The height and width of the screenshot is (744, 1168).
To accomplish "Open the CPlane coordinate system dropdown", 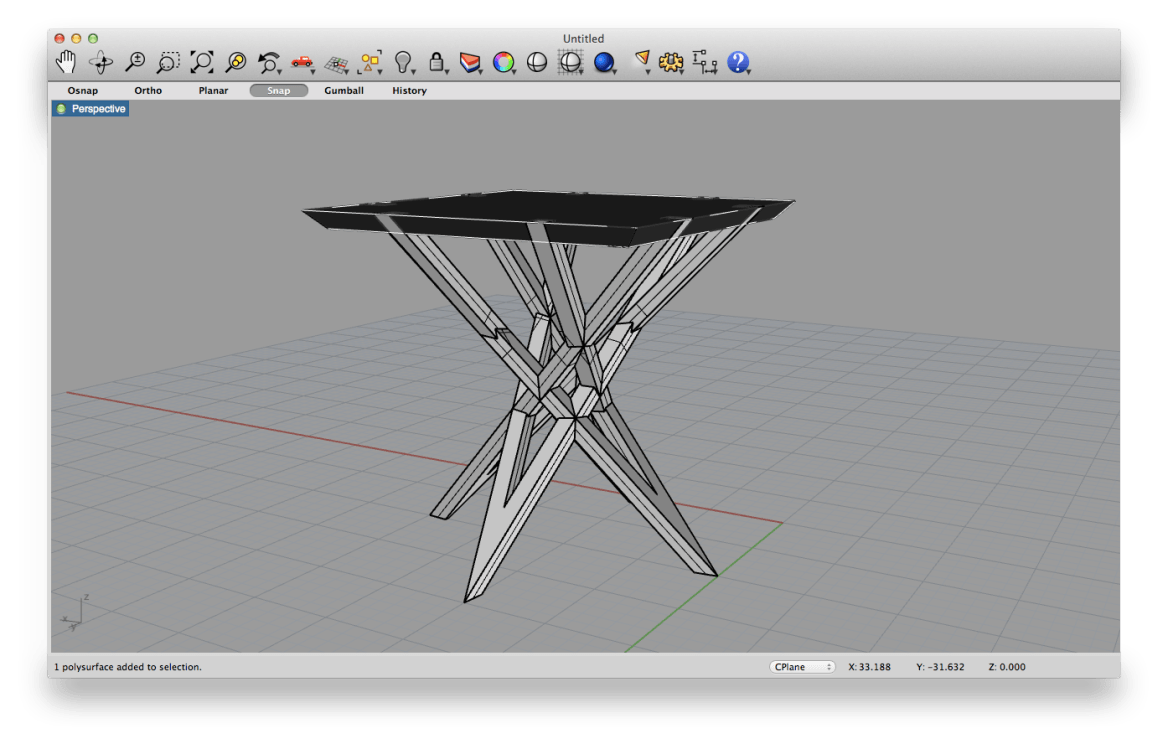I will click(801, 667).
